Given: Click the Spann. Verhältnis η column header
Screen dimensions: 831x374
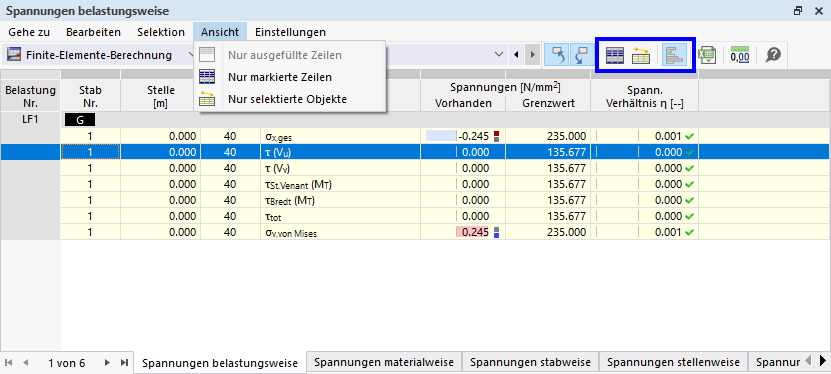Looking at the screenshot, I should tap(644, 96).
